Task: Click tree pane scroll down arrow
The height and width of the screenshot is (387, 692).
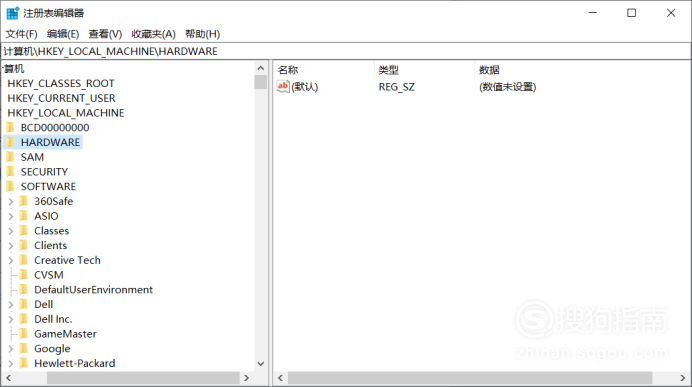Action: (x=261, y=364)
